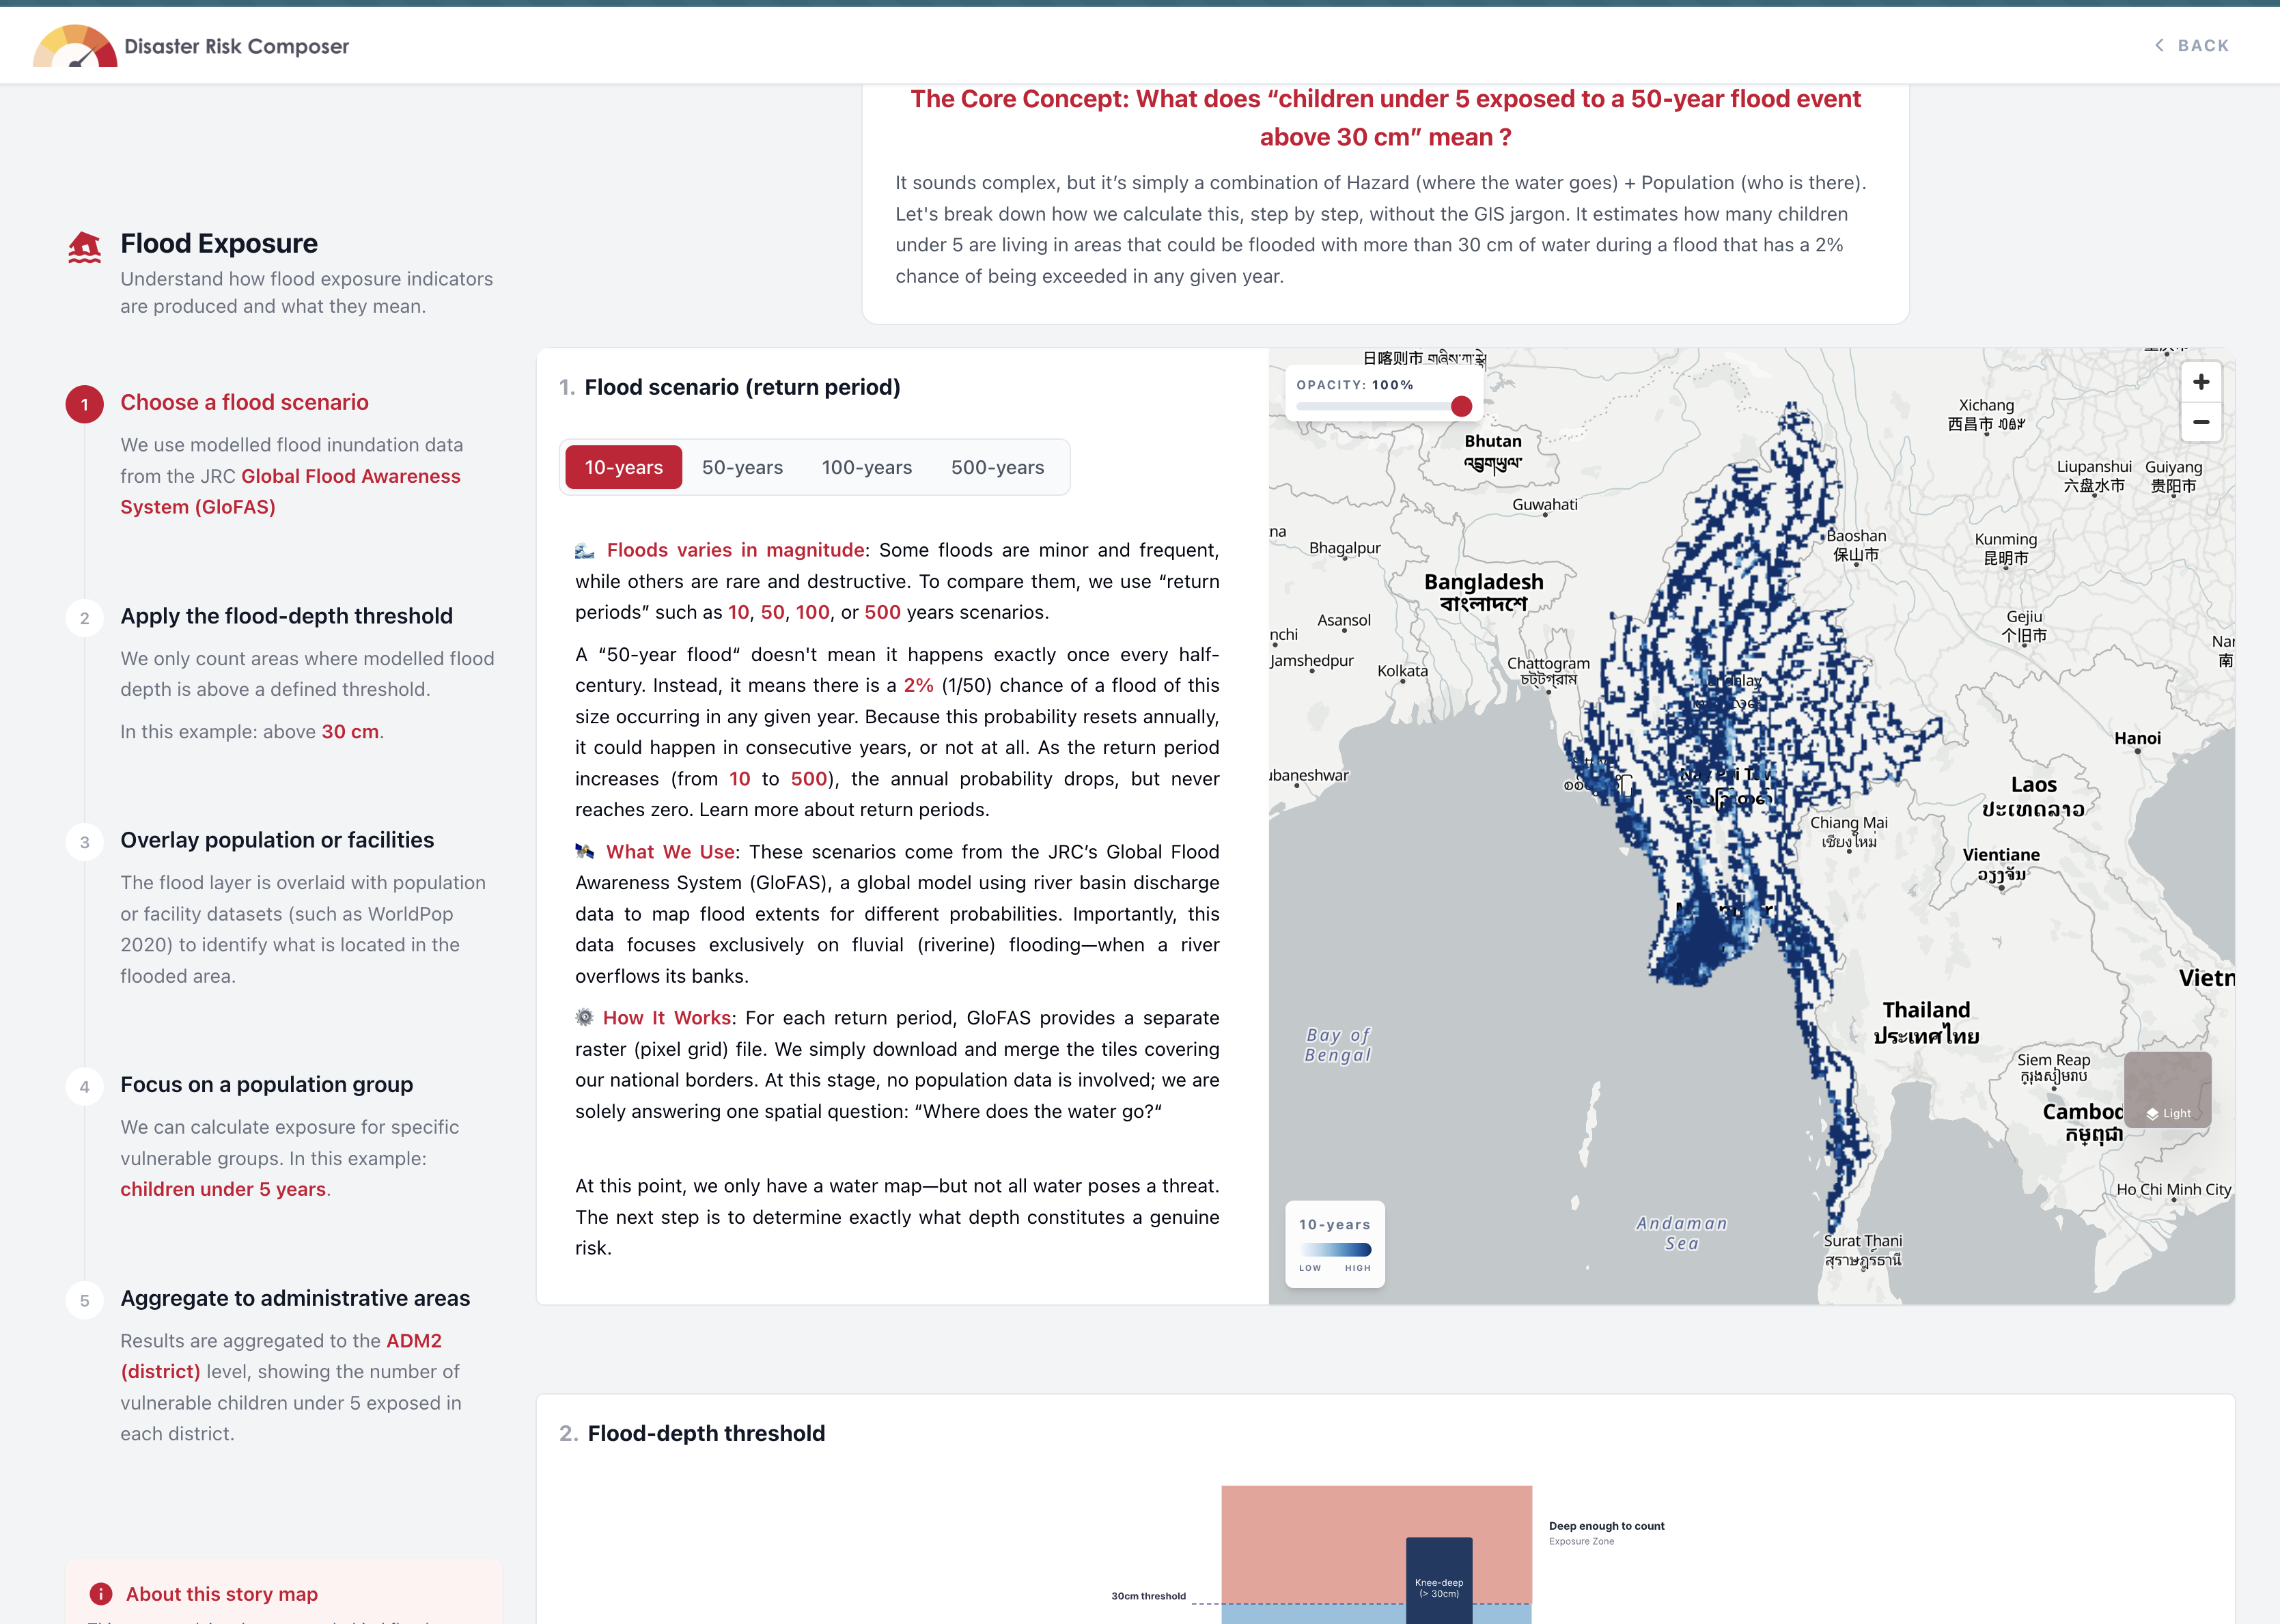Image resolution: width=2280 pixels, height=1624 pixels.
Task: Zoom out on the map with minus button
Action: 2200,422
